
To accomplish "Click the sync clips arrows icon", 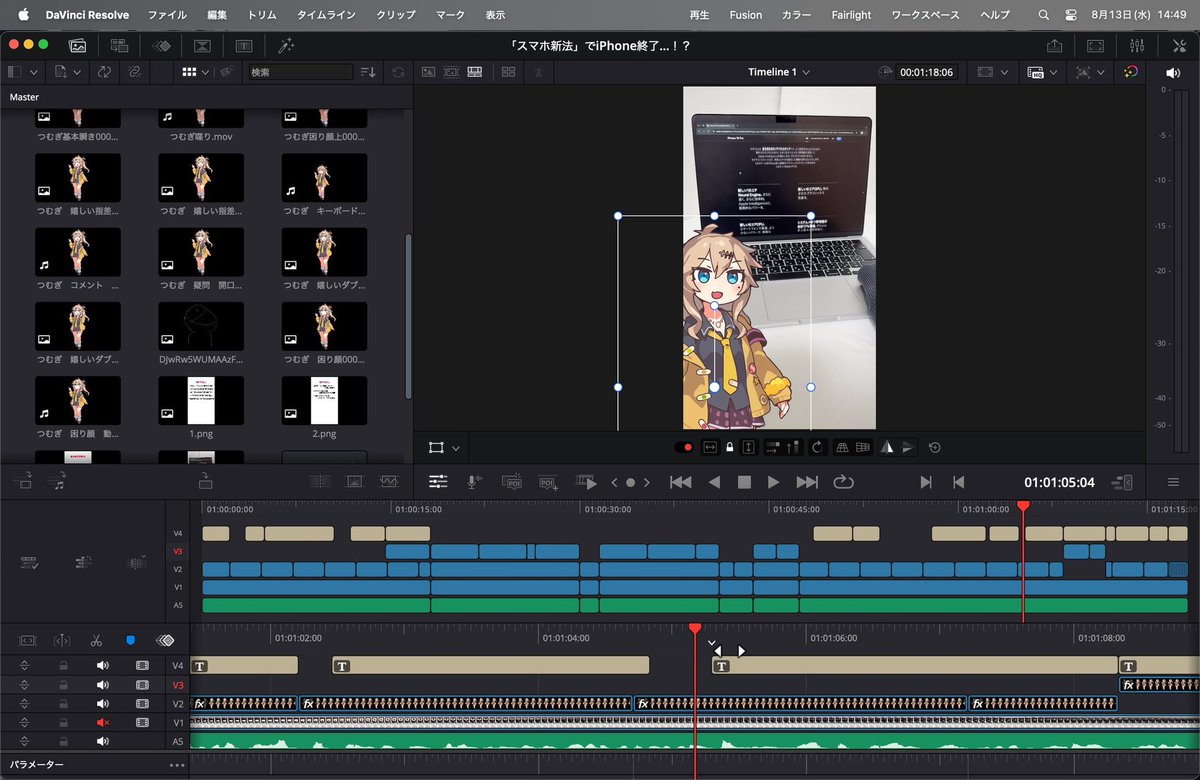I will pos(103,72).
